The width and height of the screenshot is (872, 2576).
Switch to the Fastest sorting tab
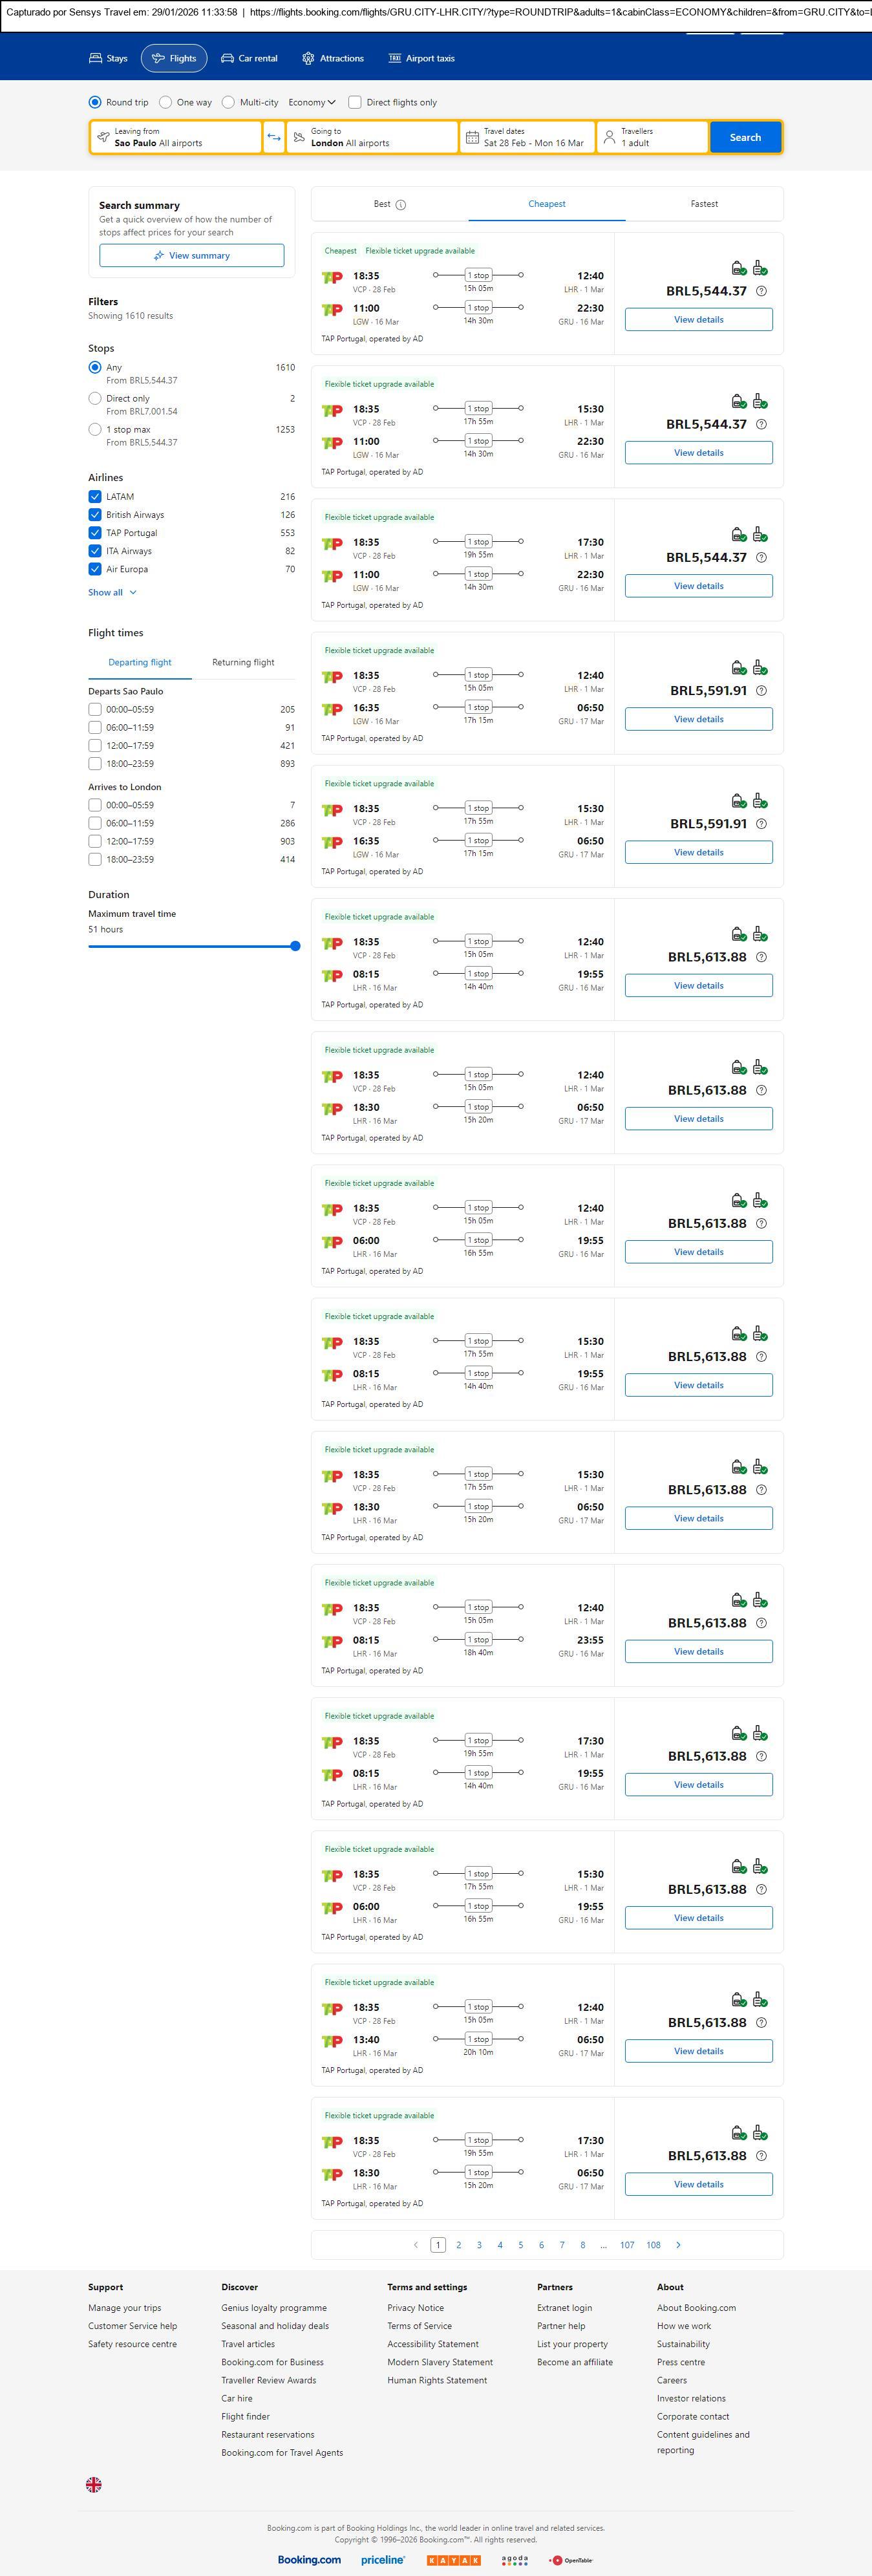(704, 204)
